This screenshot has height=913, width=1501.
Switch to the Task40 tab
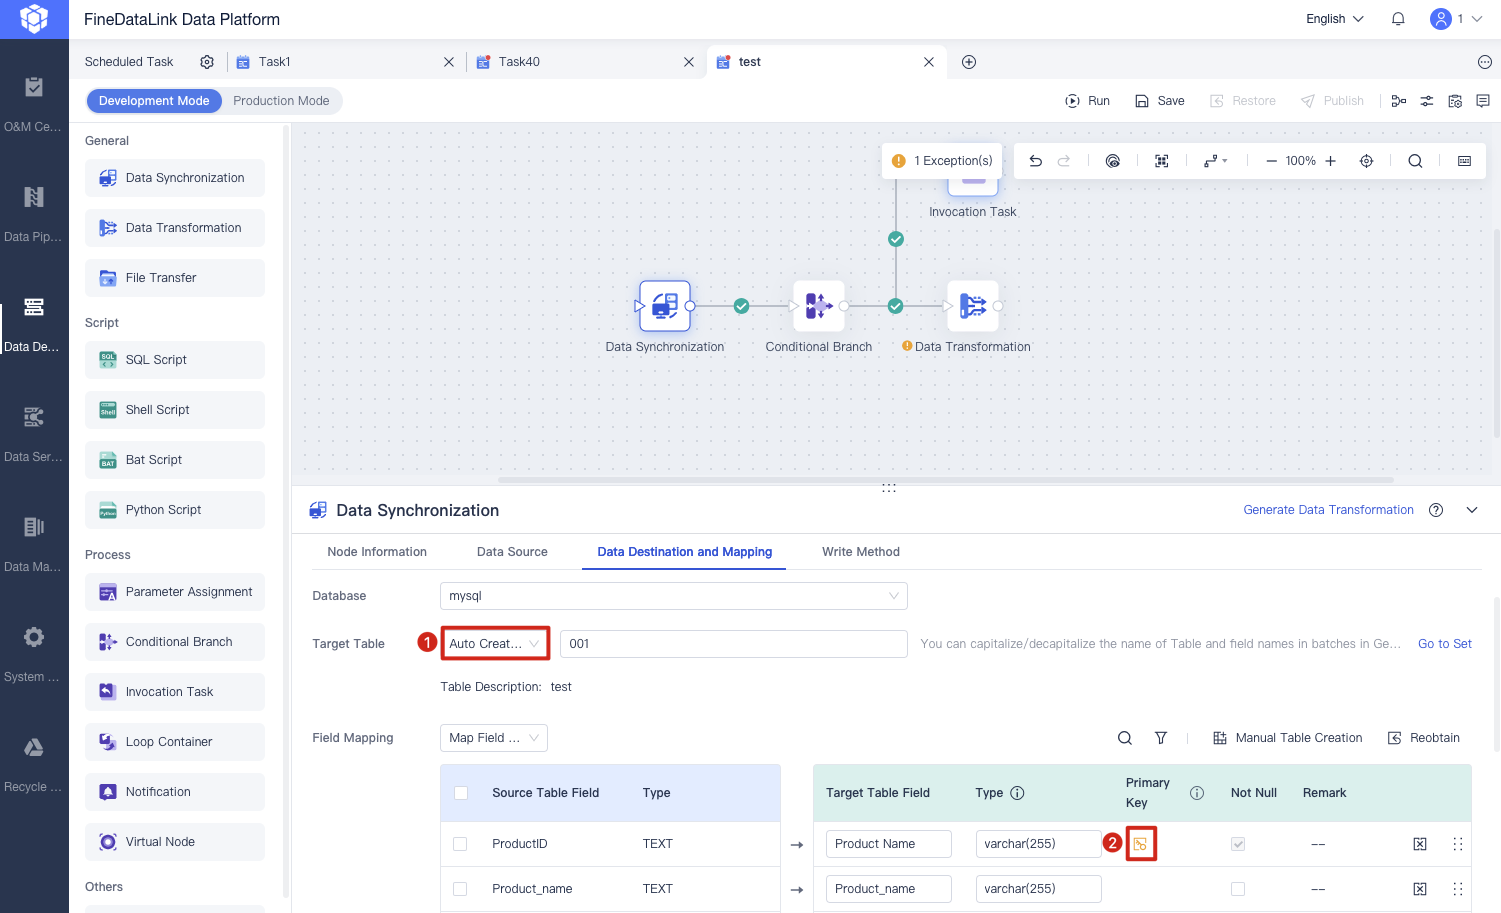pos(519,62)
